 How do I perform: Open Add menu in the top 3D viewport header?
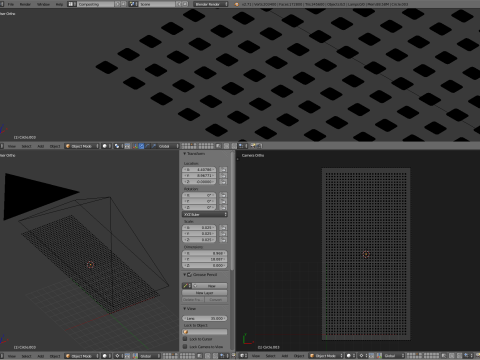coord(41,146)
